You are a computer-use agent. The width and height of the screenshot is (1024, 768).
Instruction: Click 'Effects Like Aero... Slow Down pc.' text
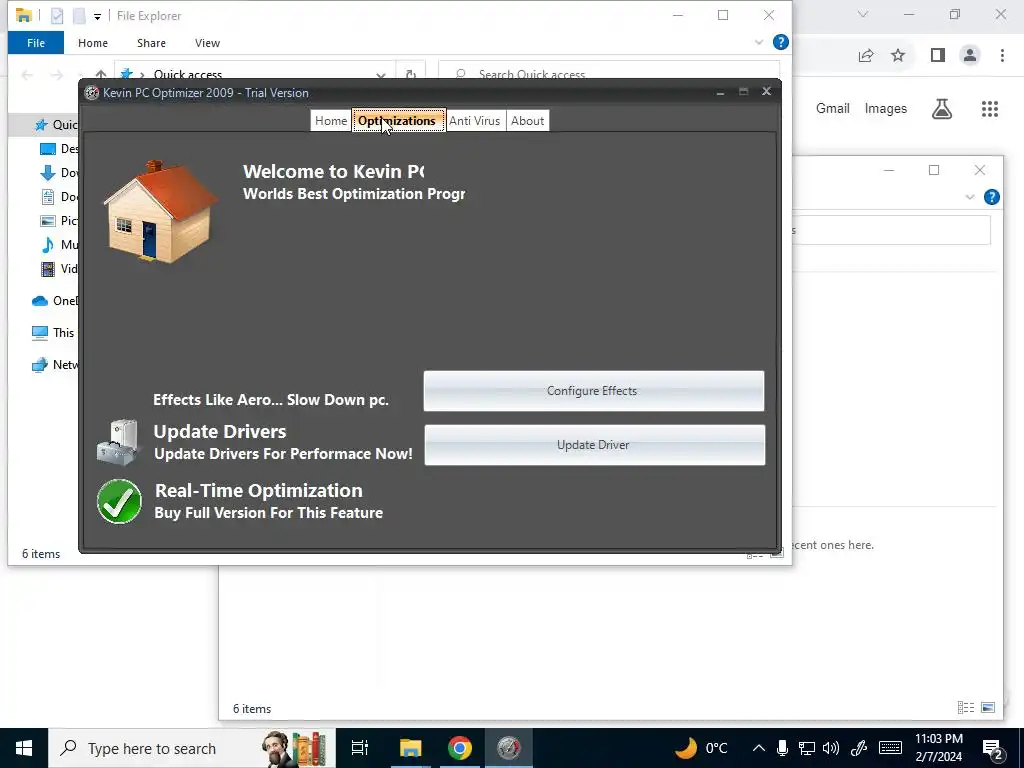coord(270,400)
